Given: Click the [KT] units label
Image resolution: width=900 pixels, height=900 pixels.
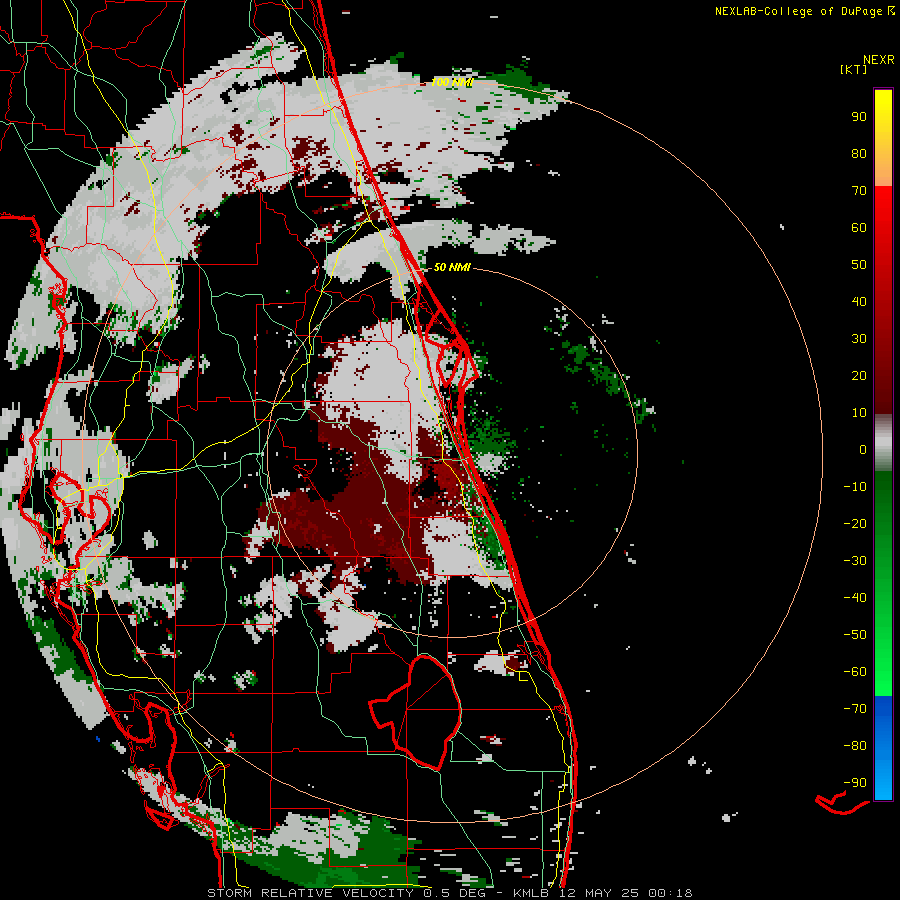Looking at the screenshot, I should 853,69.
